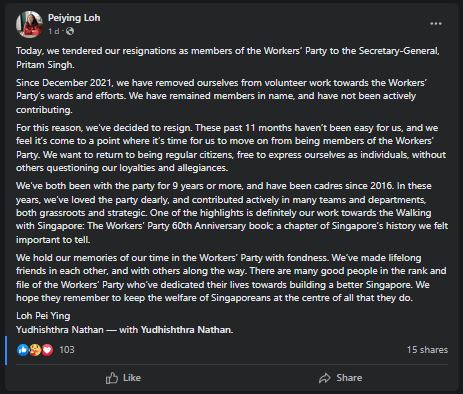Click the red heart love reaction

[x=47, y=350]
